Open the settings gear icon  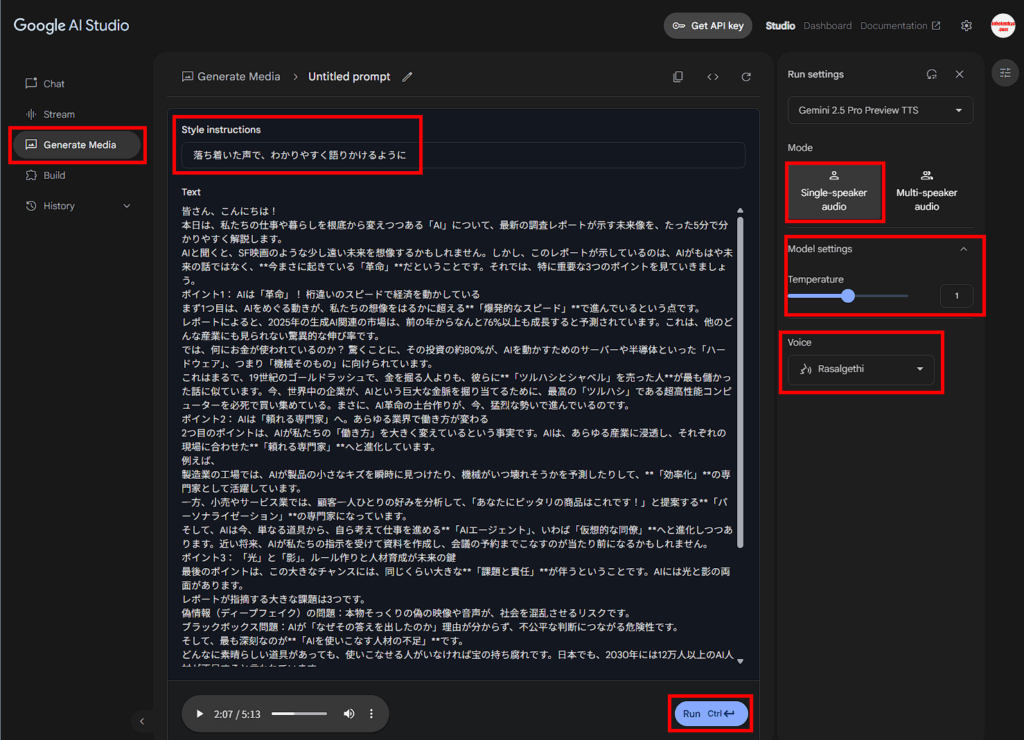966,26
